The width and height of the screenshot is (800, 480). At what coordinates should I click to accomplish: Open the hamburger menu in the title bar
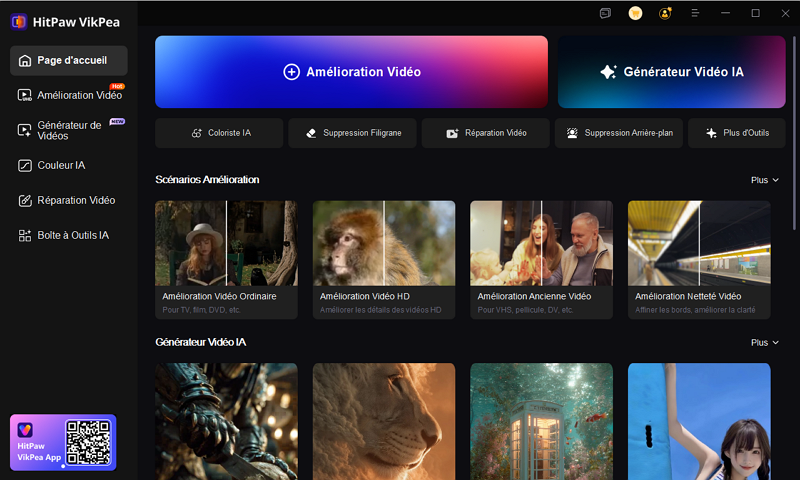pyautogui.click(x=695, y=13)
